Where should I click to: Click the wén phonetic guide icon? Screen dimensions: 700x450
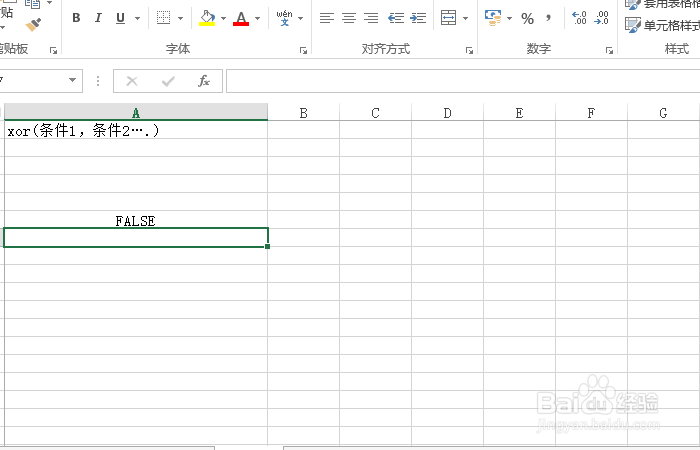(x=284, y=18)
